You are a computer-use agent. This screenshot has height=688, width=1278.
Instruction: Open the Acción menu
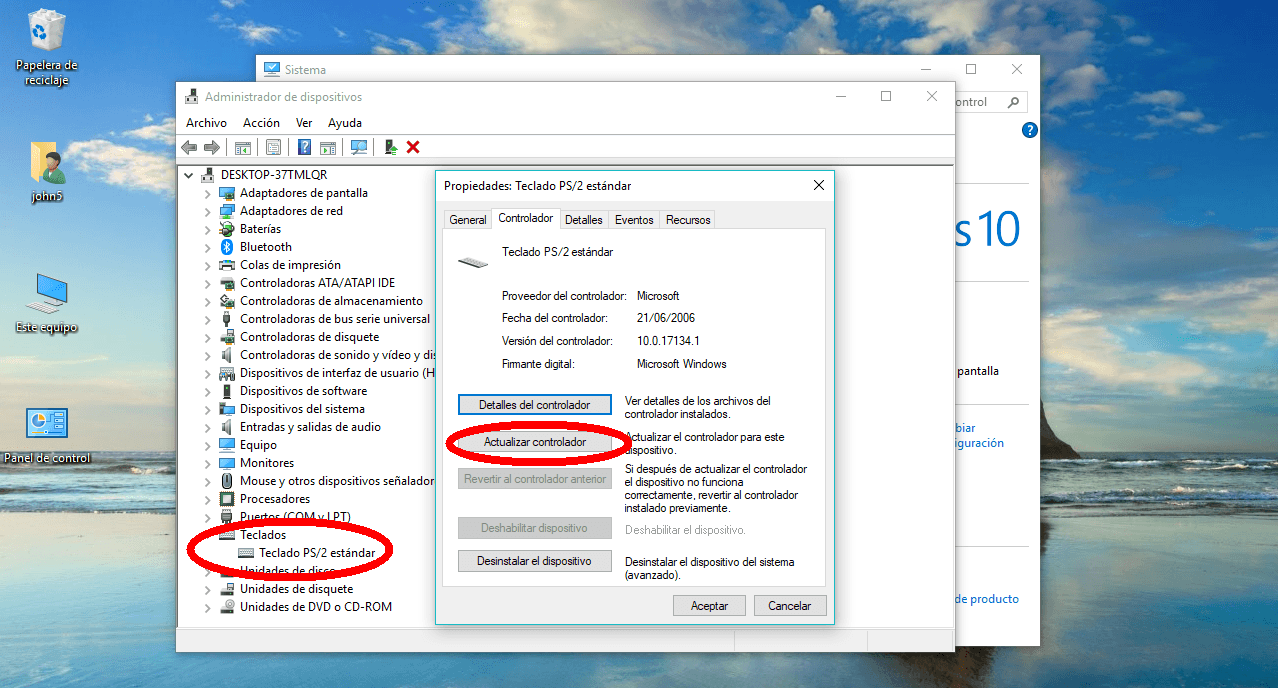tap(261, 123)
